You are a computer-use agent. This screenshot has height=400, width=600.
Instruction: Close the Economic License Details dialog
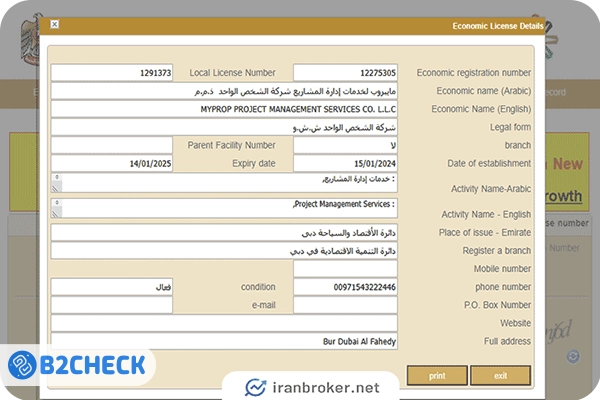pyautogui.click(x=54, y=24)
